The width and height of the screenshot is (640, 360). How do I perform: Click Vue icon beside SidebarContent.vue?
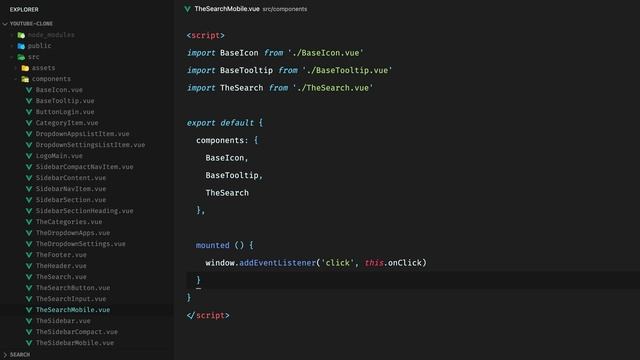coord(29,178)
